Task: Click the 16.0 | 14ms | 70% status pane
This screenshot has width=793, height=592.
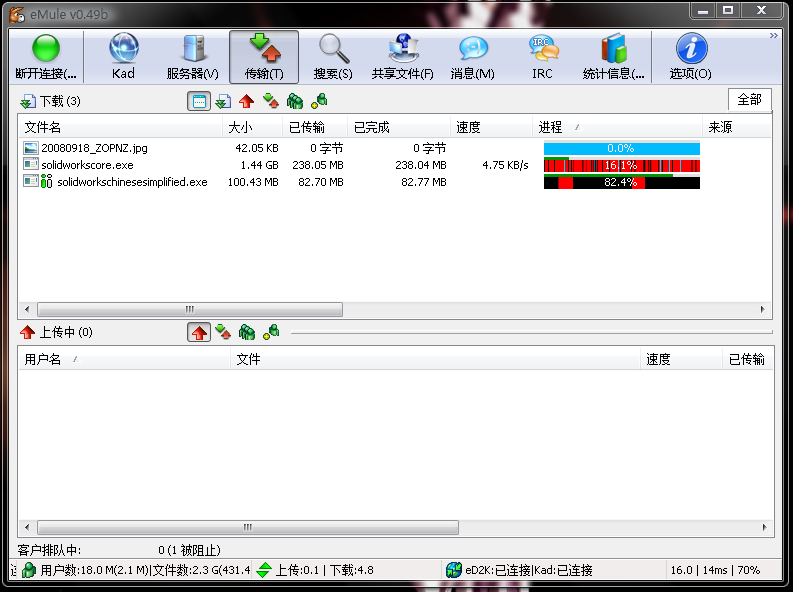Action: pos(715,570)
